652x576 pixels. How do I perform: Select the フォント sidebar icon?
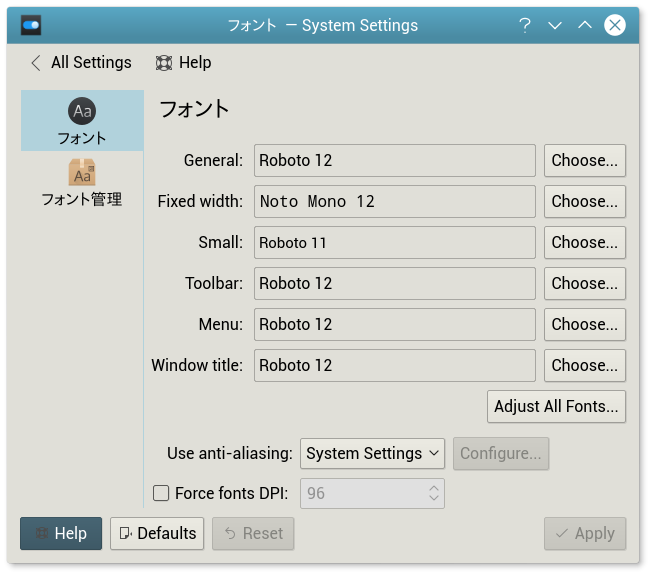click(82, 111)
